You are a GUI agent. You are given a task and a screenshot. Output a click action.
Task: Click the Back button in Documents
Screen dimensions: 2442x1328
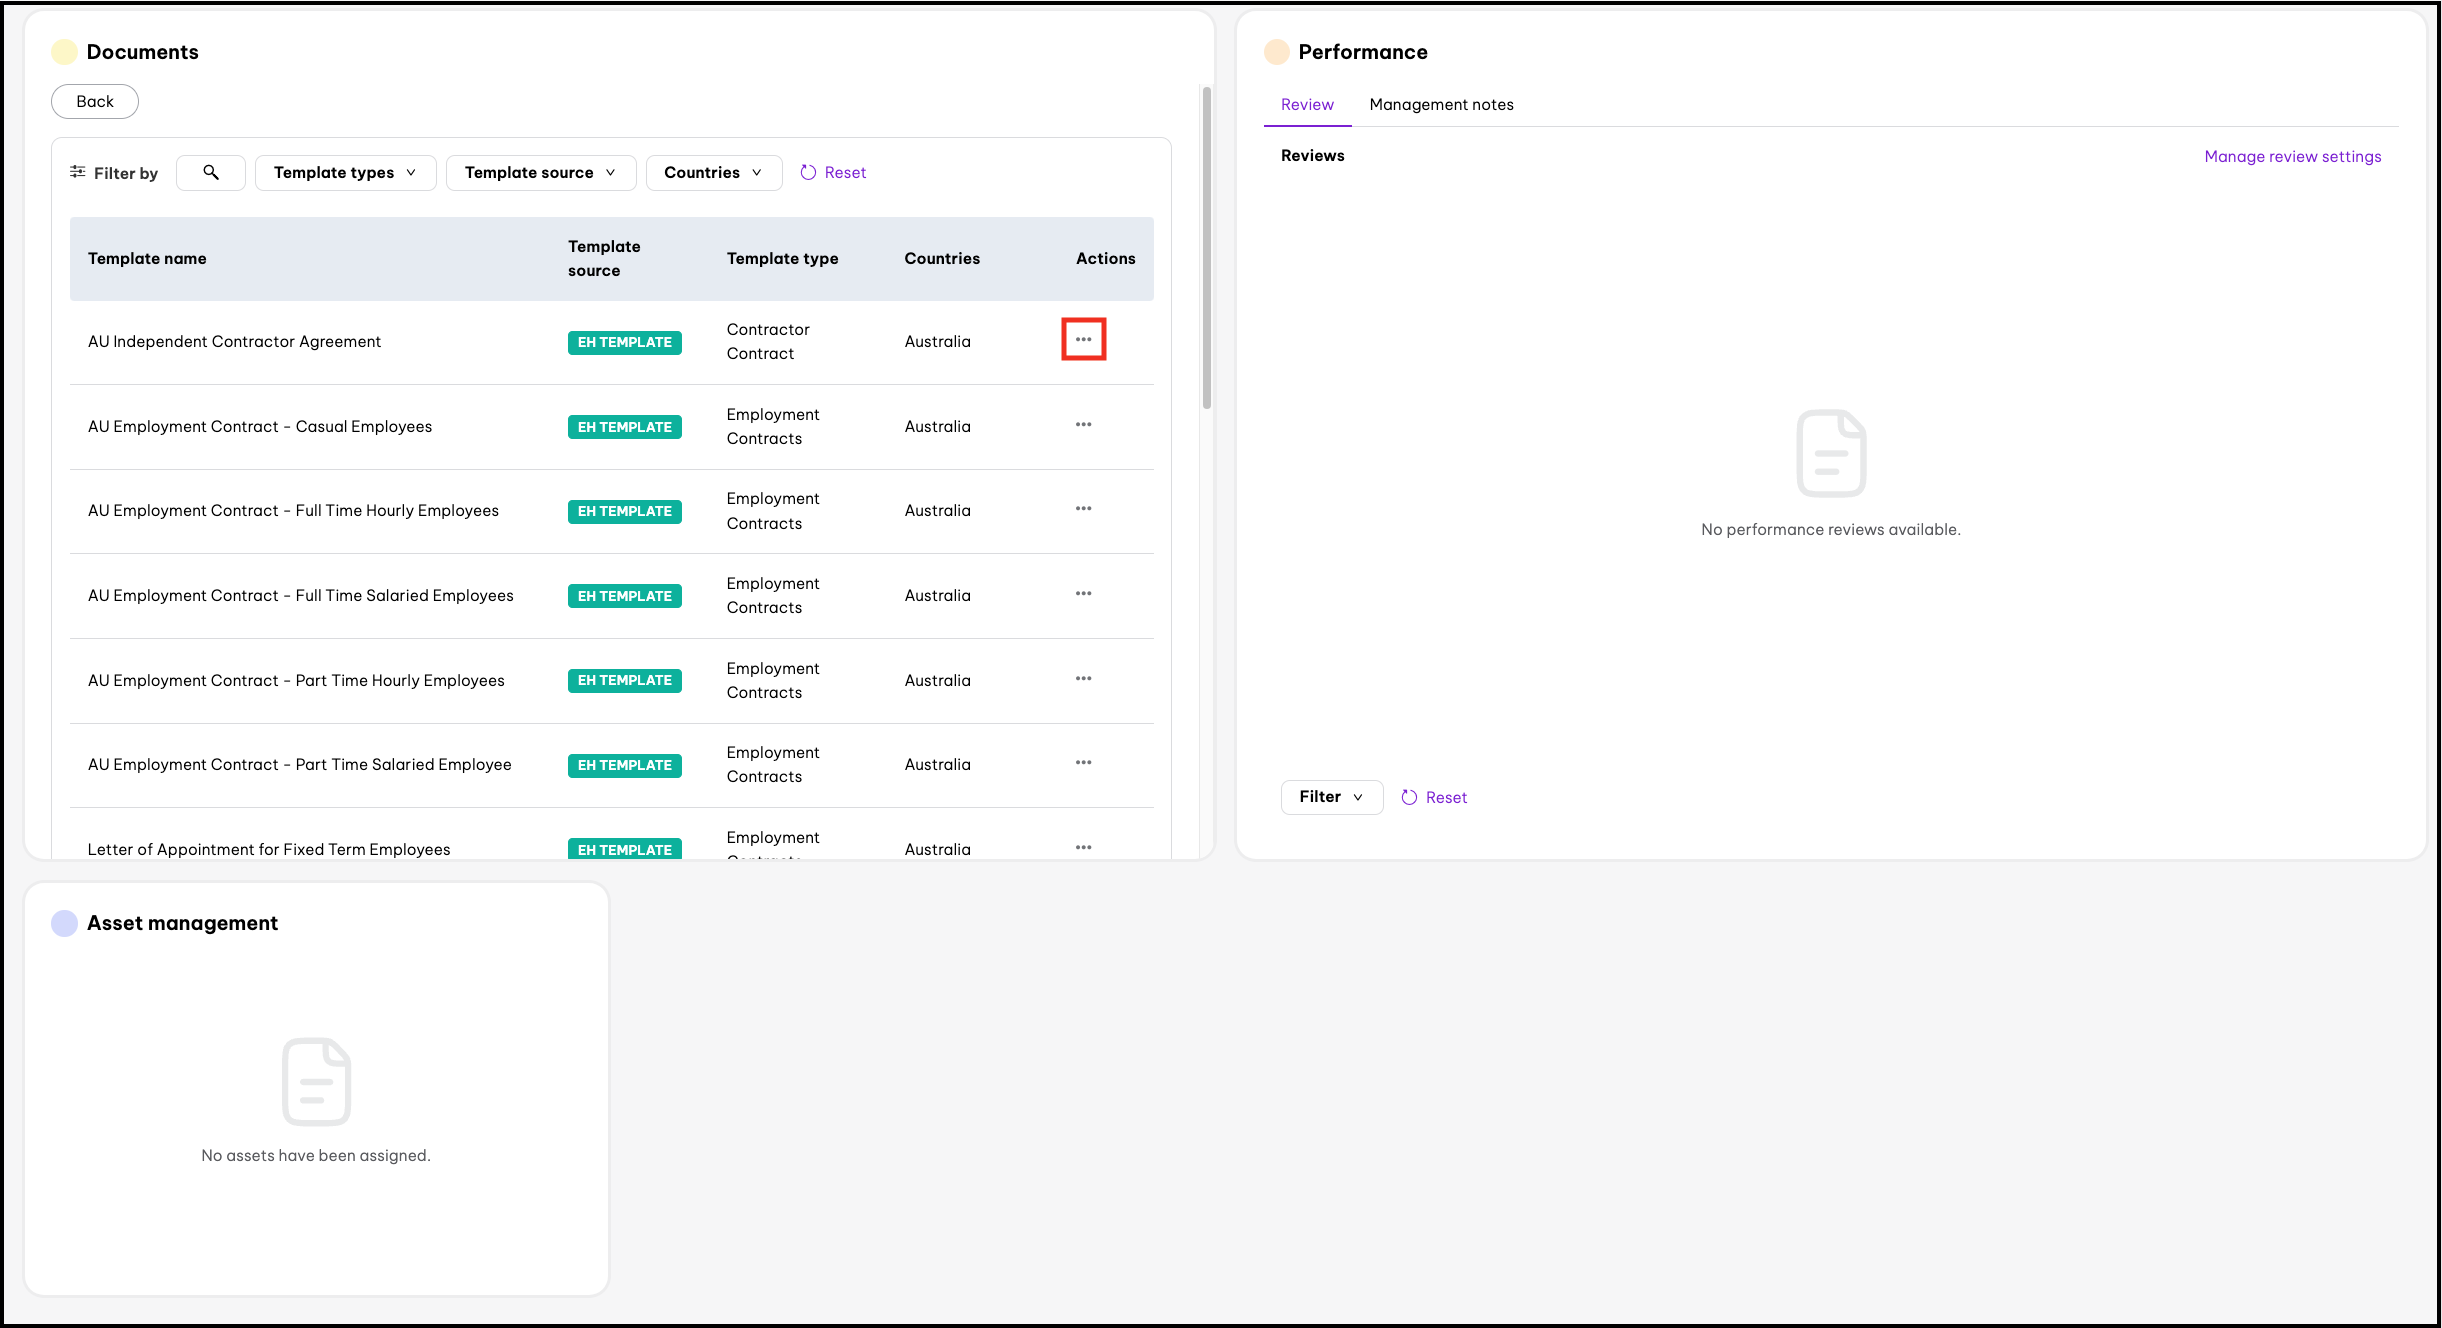pyautogui.click(x=95, y=101)
